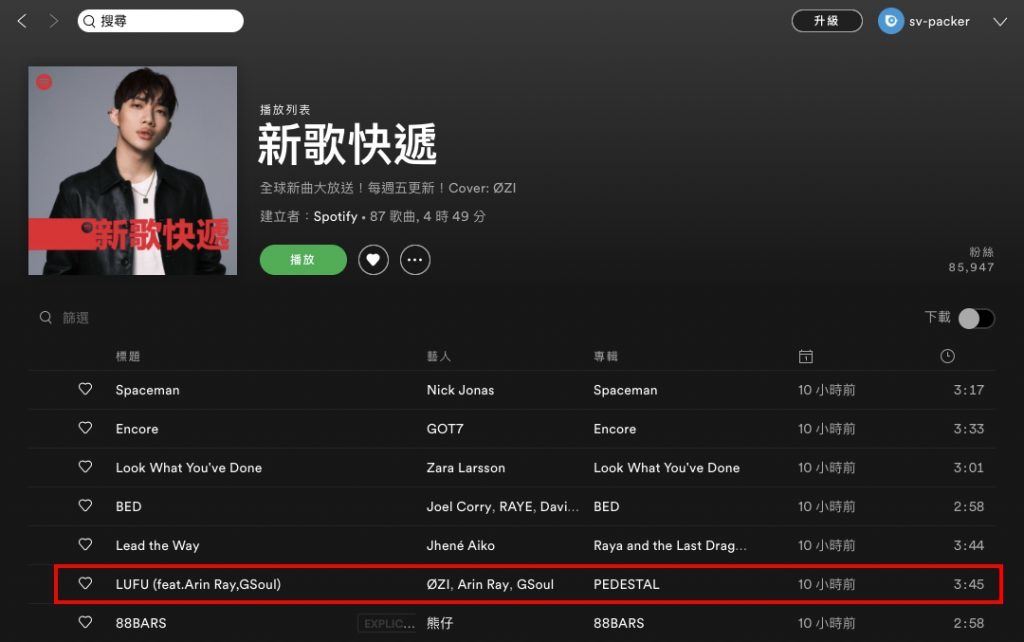The image size is (1024, 642).
Task: Click the 搜尋 search field
Action: (x=161, y=21)
